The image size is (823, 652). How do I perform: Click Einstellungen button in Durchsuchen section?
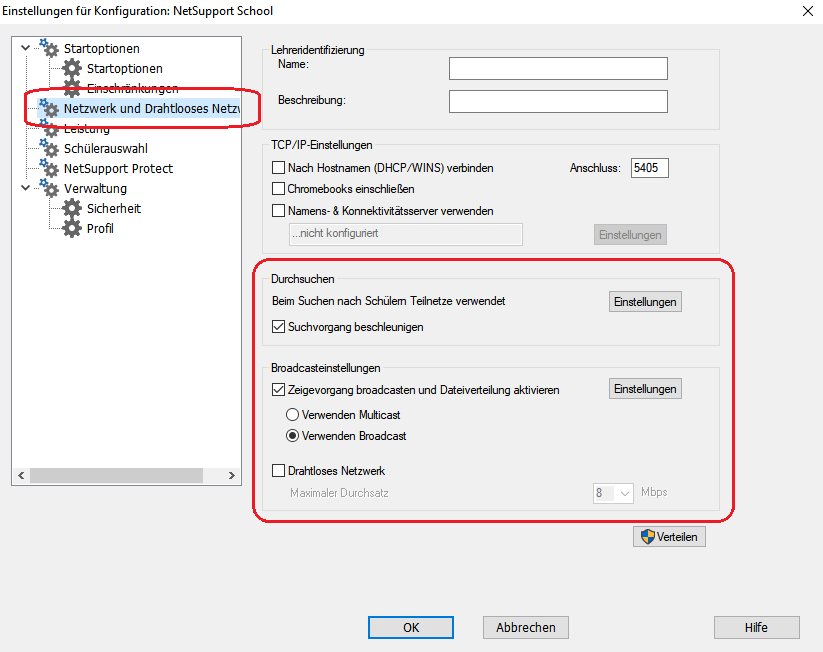point(645,302)
